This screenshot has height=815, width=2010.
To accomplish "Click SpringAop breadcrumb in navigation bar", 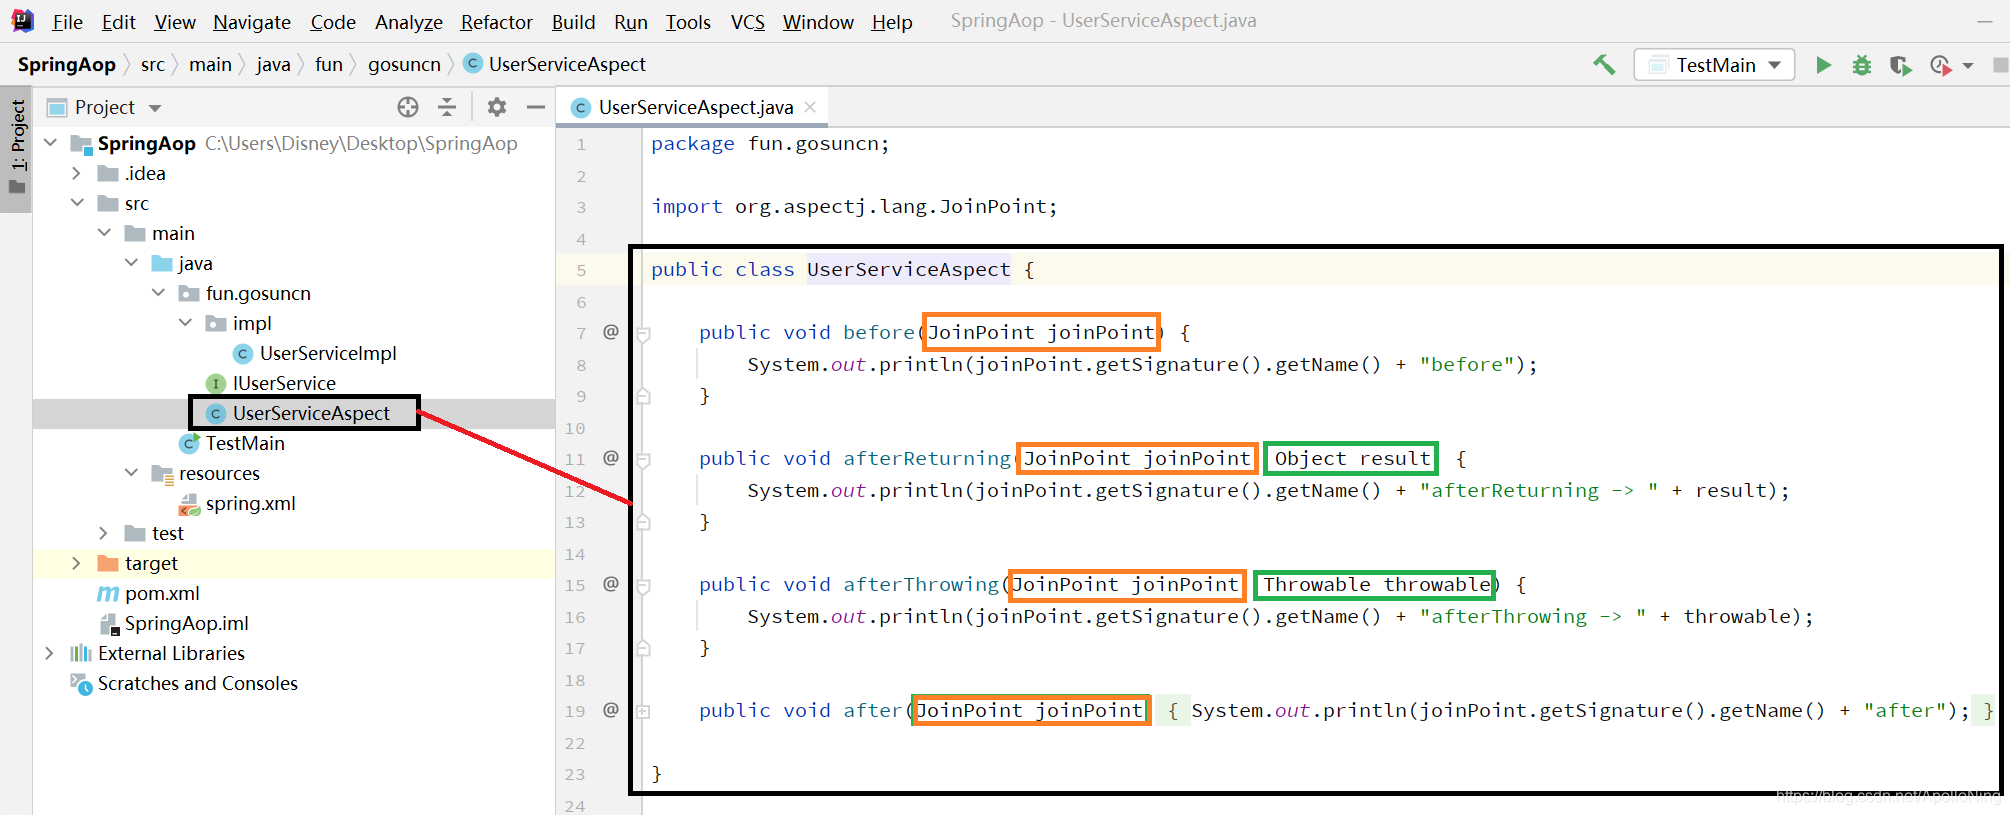I will pos(67,65).
